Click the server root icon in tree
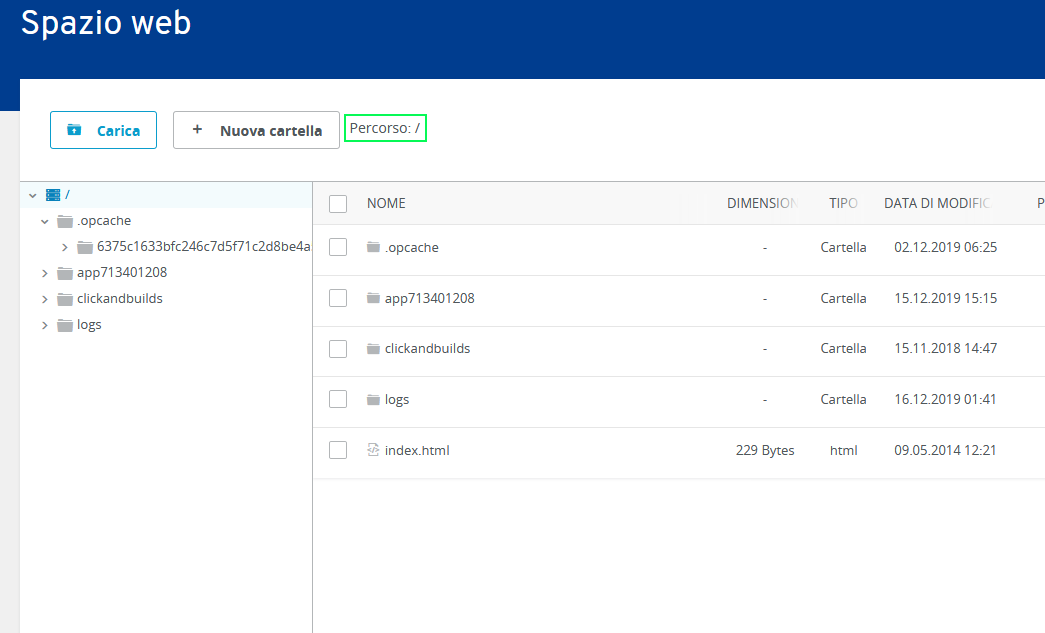The image size is (1045, 633). coord(53,195)
